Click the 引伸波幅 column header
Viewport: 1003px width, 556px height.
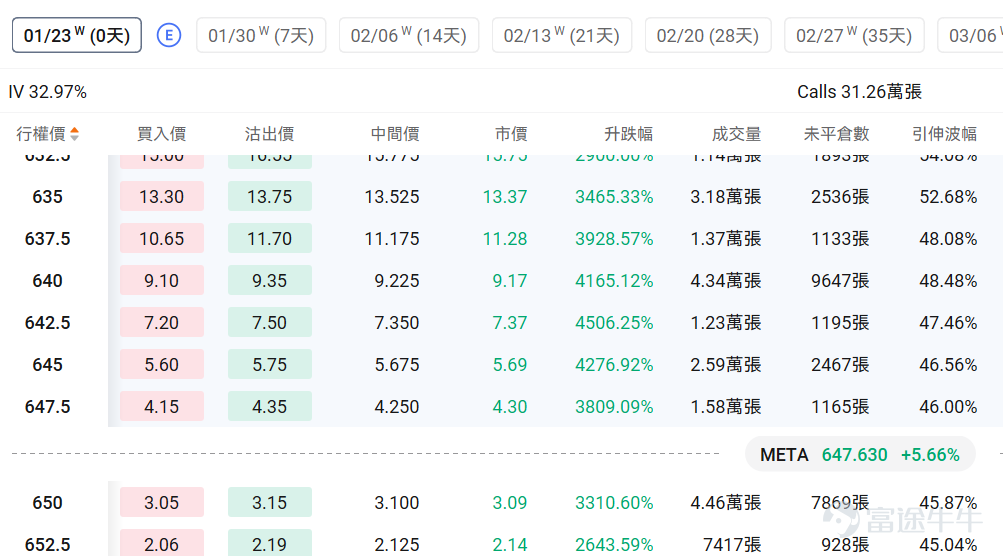(944, 134)
